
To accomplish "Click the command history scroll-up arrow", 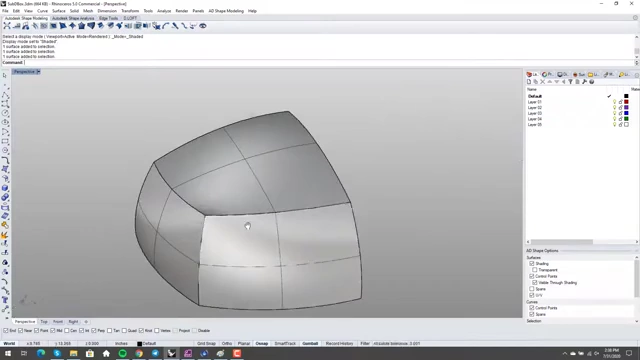I will 636,37.
